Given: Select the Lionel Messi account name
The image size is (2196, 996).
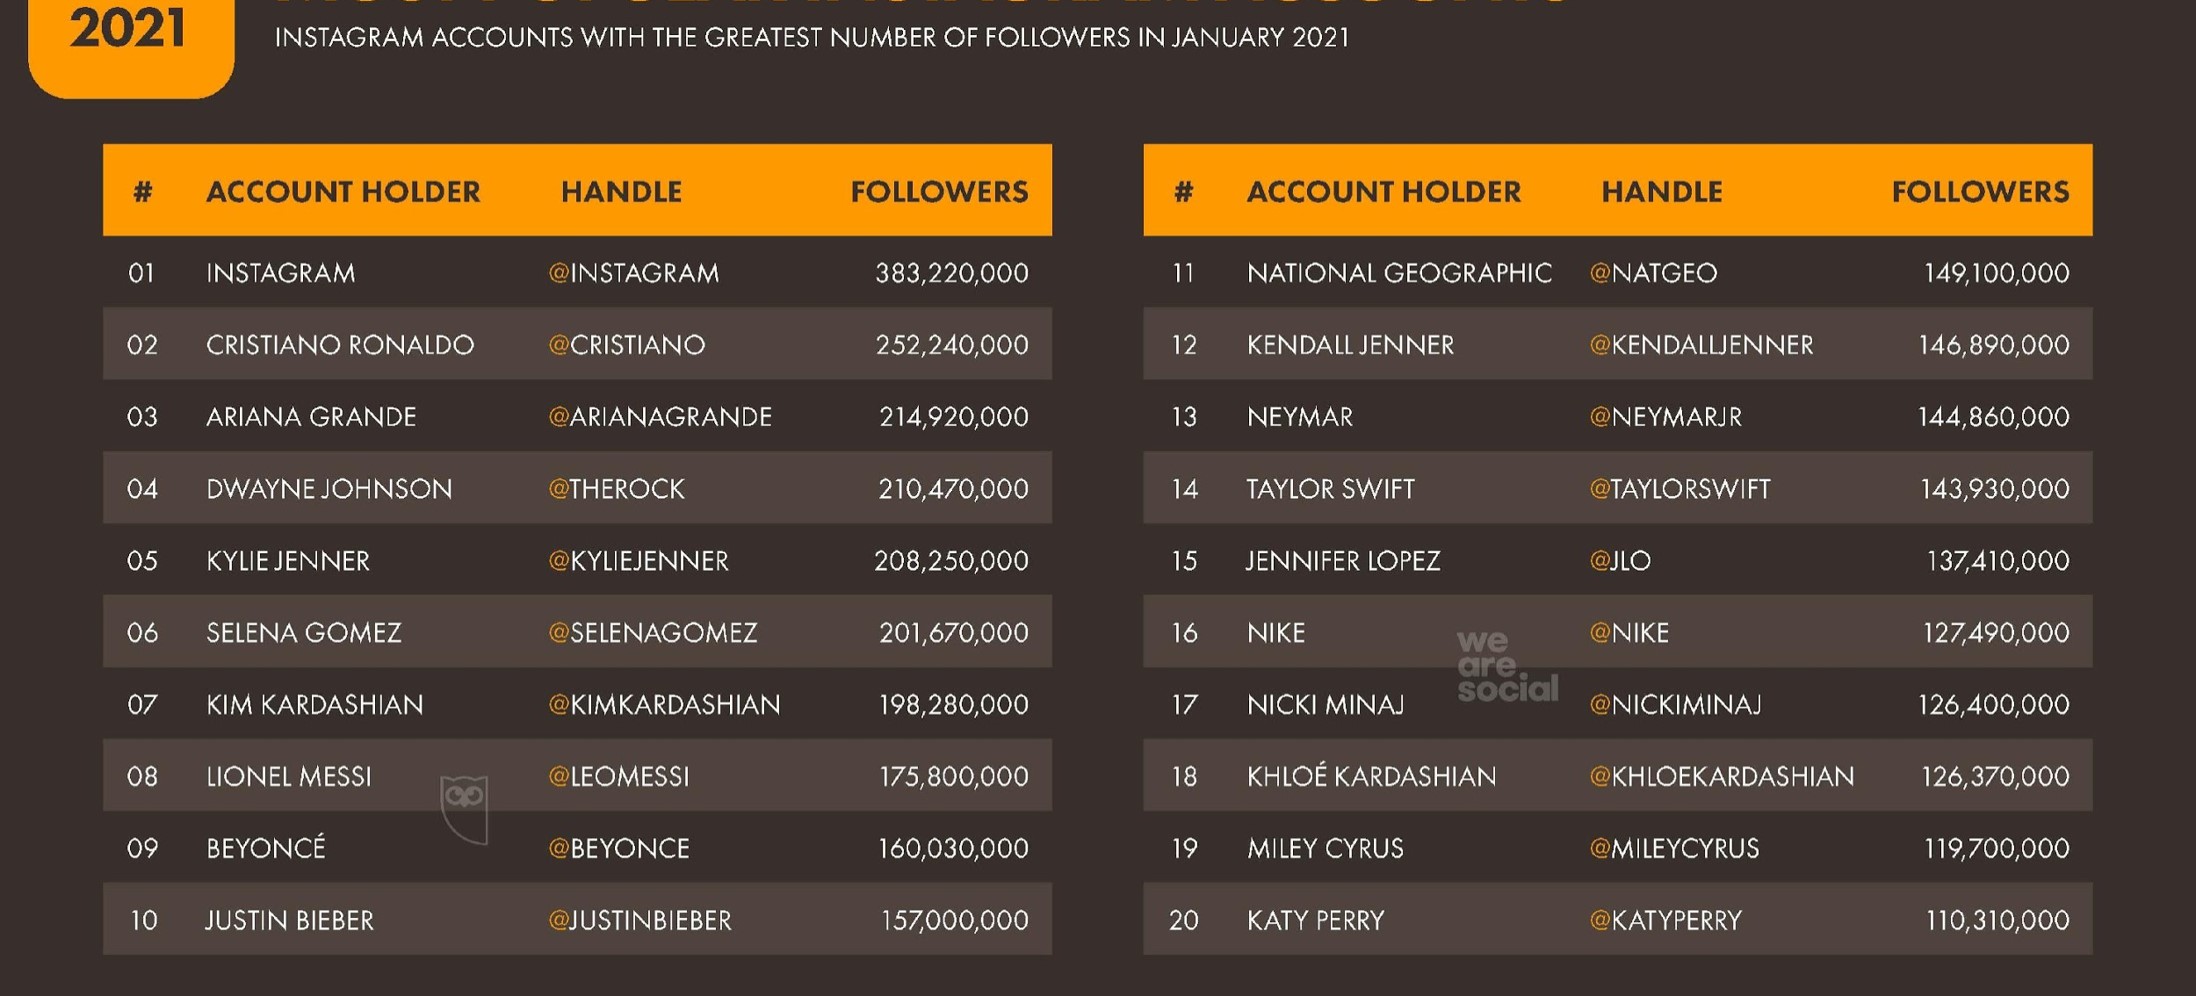Looking at the screenshot, I should click(289, 777).
